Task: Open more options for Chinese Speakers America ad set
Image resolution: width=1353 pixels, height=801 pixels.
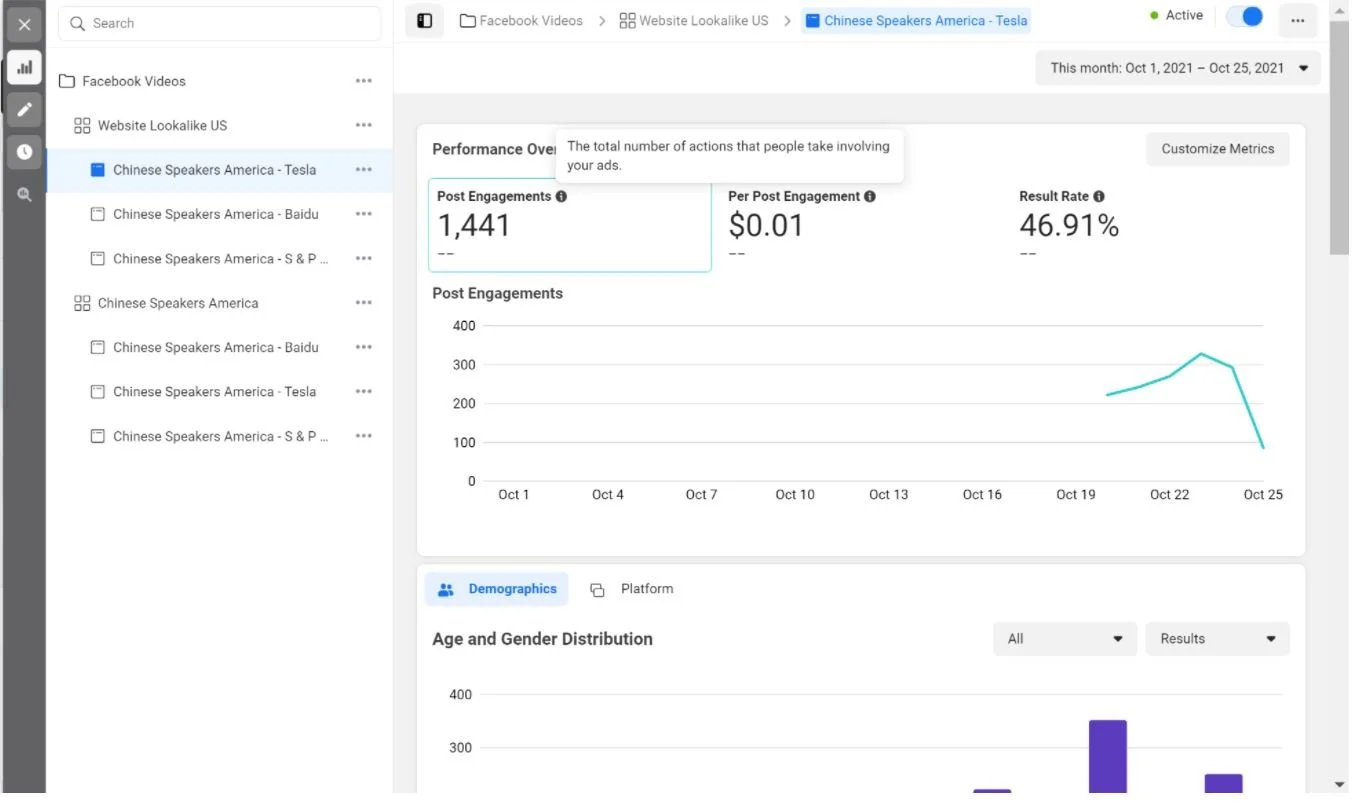Action: [x=364, y=303]
